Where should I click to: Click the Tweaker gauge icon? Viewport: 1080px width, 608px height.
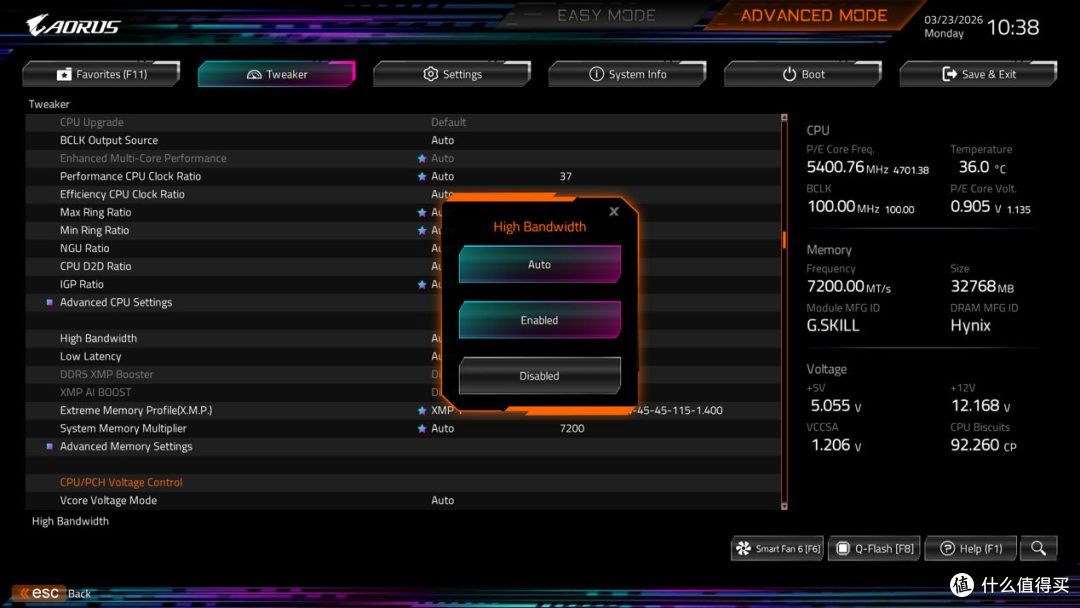click(x=254, y=74)
